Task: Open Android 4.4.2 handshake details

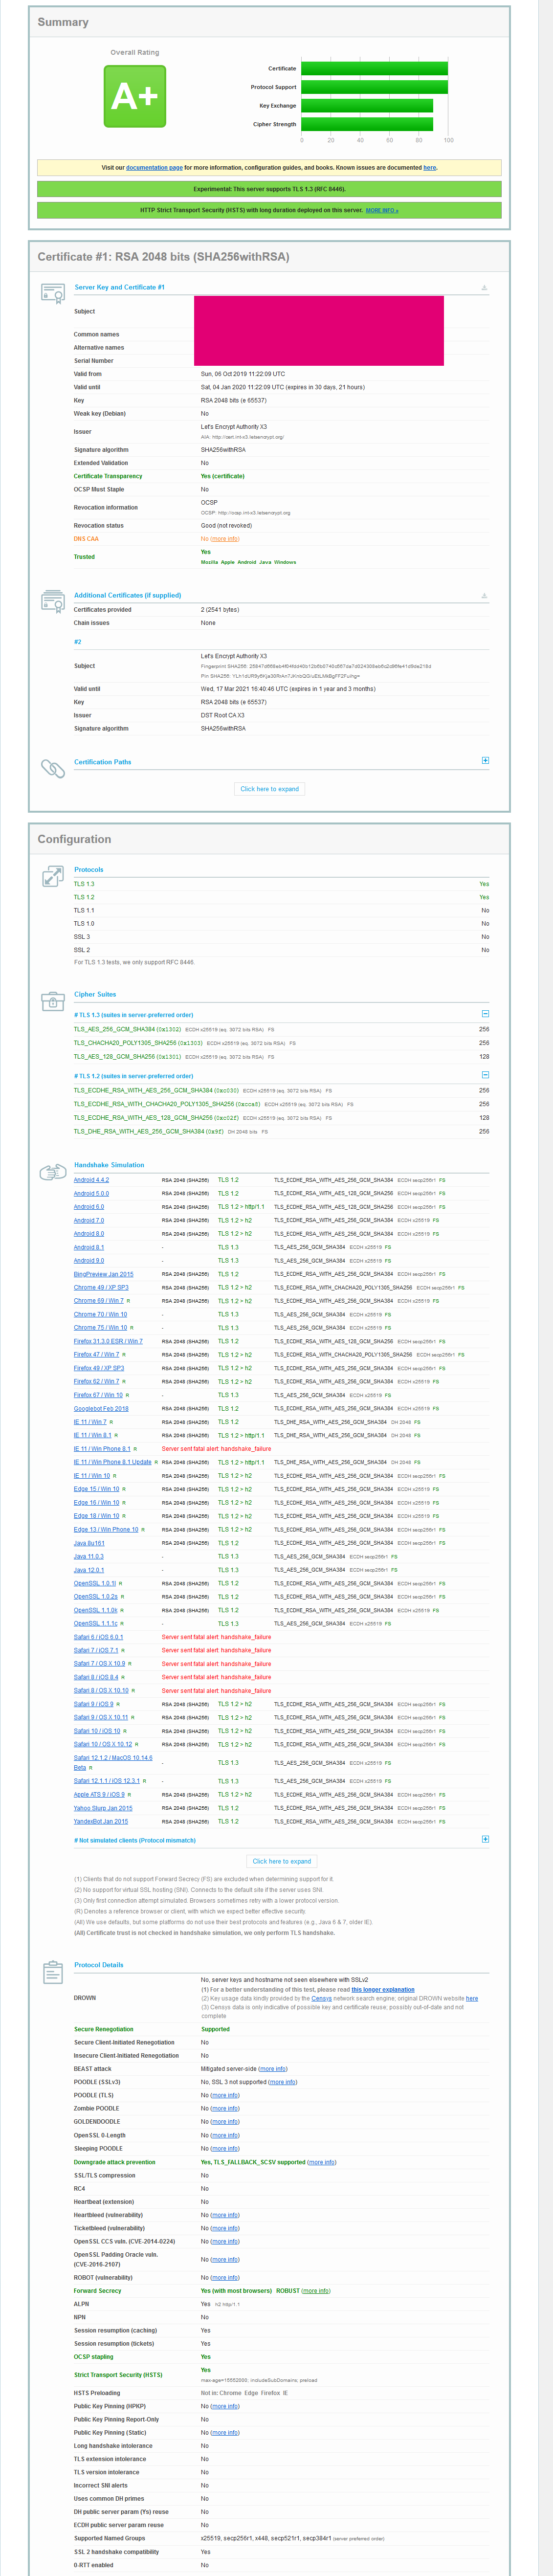Action: pos(91,1180)
